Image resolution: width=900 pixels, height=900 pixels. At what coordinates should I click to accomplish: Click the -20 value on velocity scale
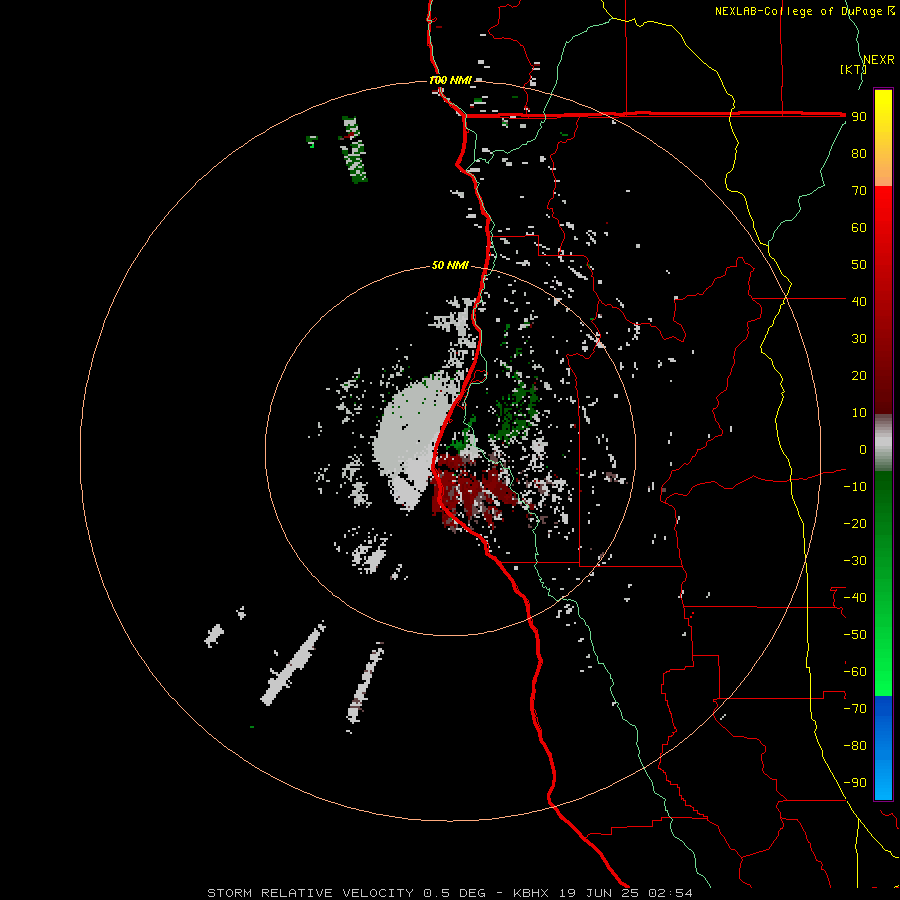(855, 523)
